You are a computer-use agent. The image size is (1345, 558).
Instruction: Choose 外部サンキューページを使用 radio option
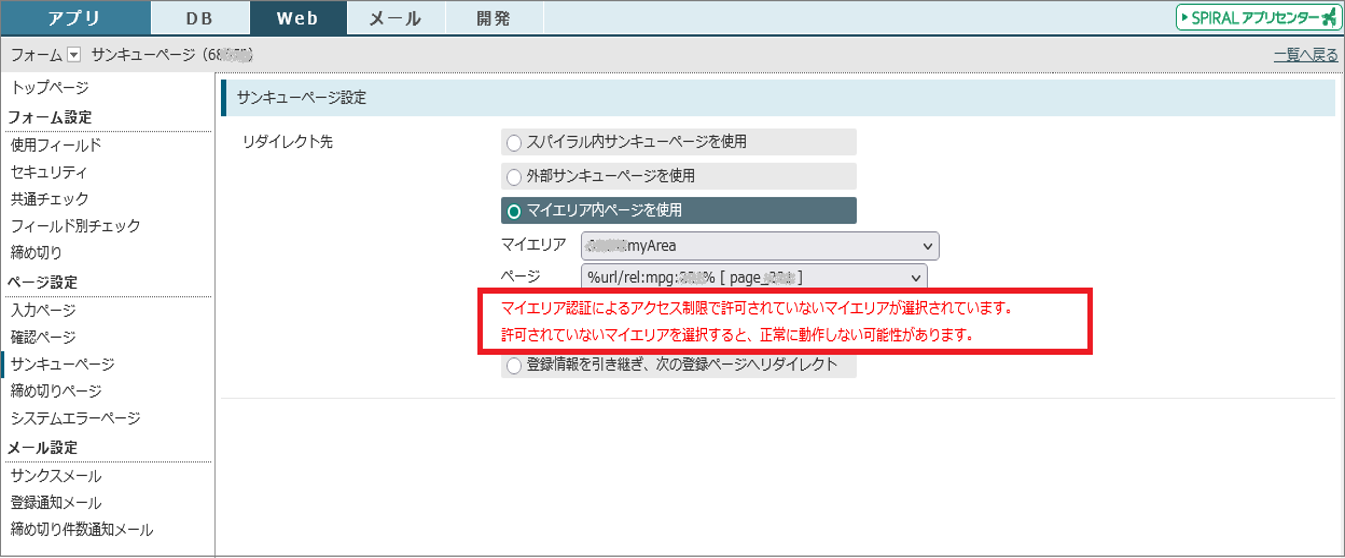514,177
